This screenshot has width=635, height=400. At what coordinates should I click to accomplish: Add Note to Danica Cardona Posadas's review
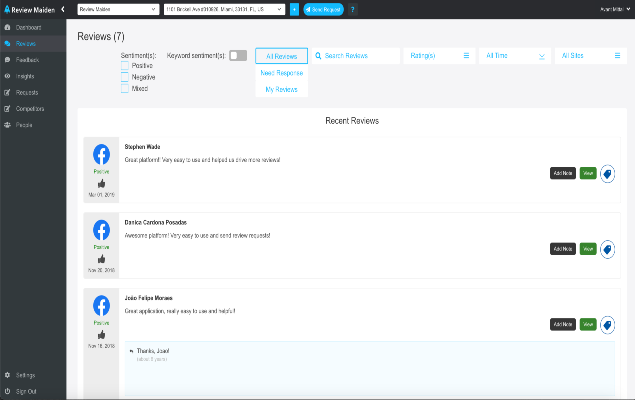click(x=563, y=249)
